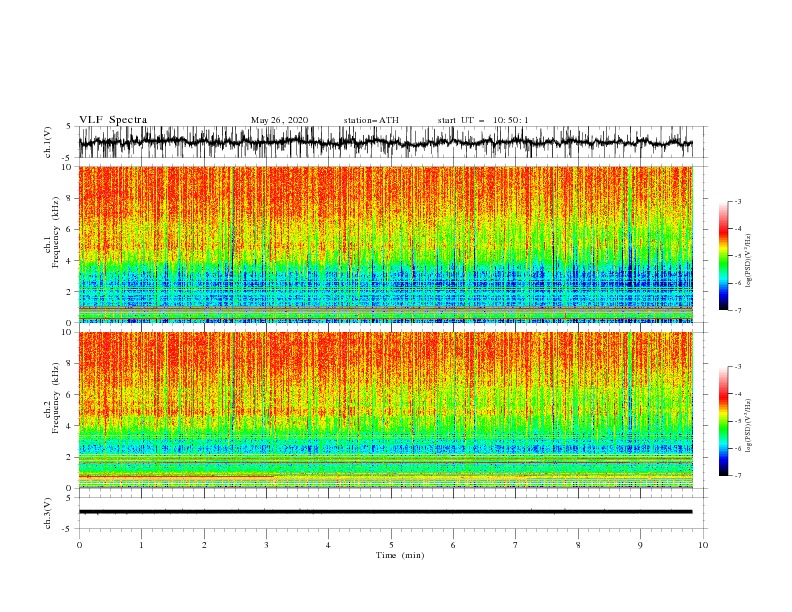Select the ch.1 colorbar "log(PSD)(V²/Hz)" label

tap(749, 261)
